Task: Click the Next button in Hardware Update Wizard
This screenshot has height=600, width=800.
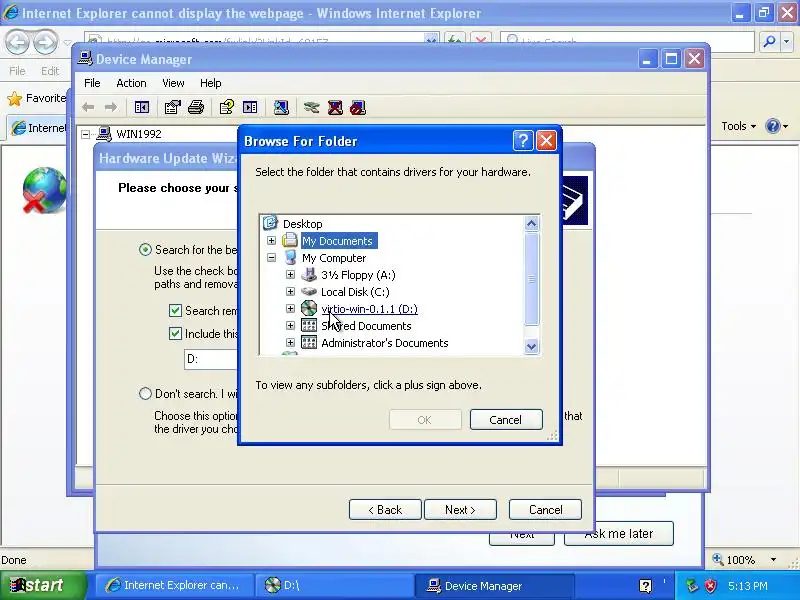Action: click(460, 509)
